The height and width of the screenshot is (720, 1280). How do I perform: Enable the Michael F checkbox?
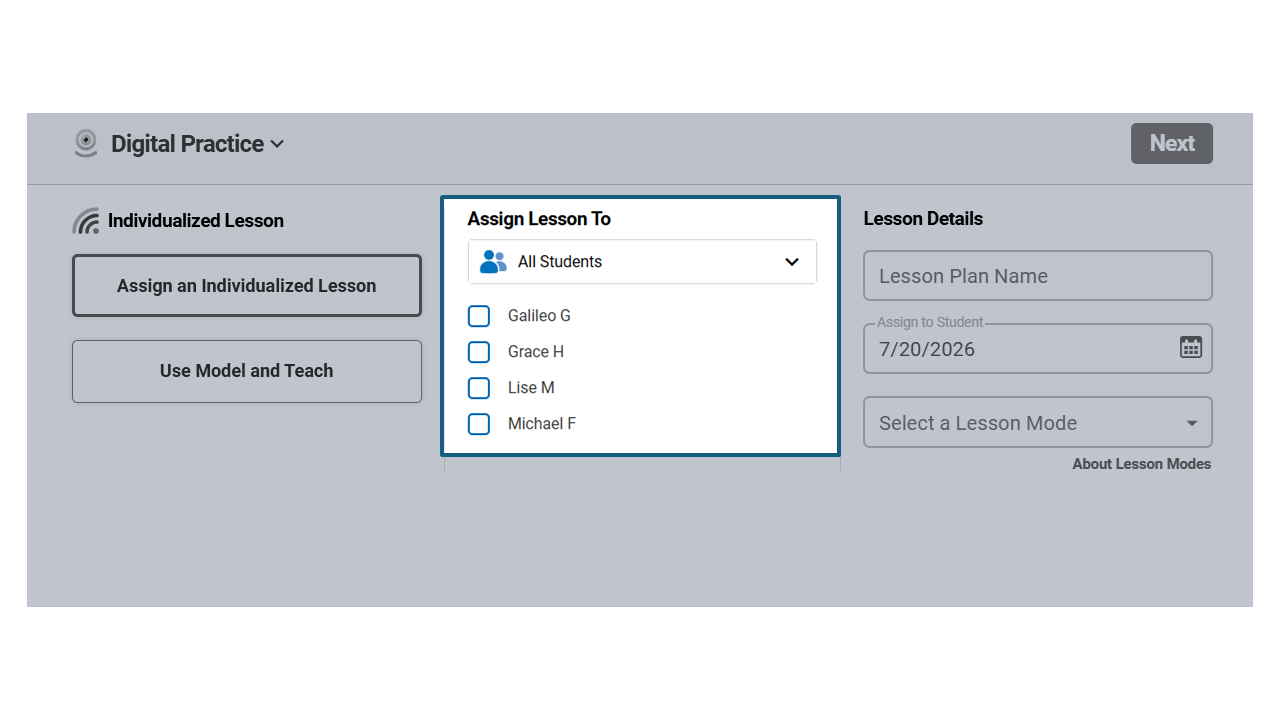(x=479, y=424)
